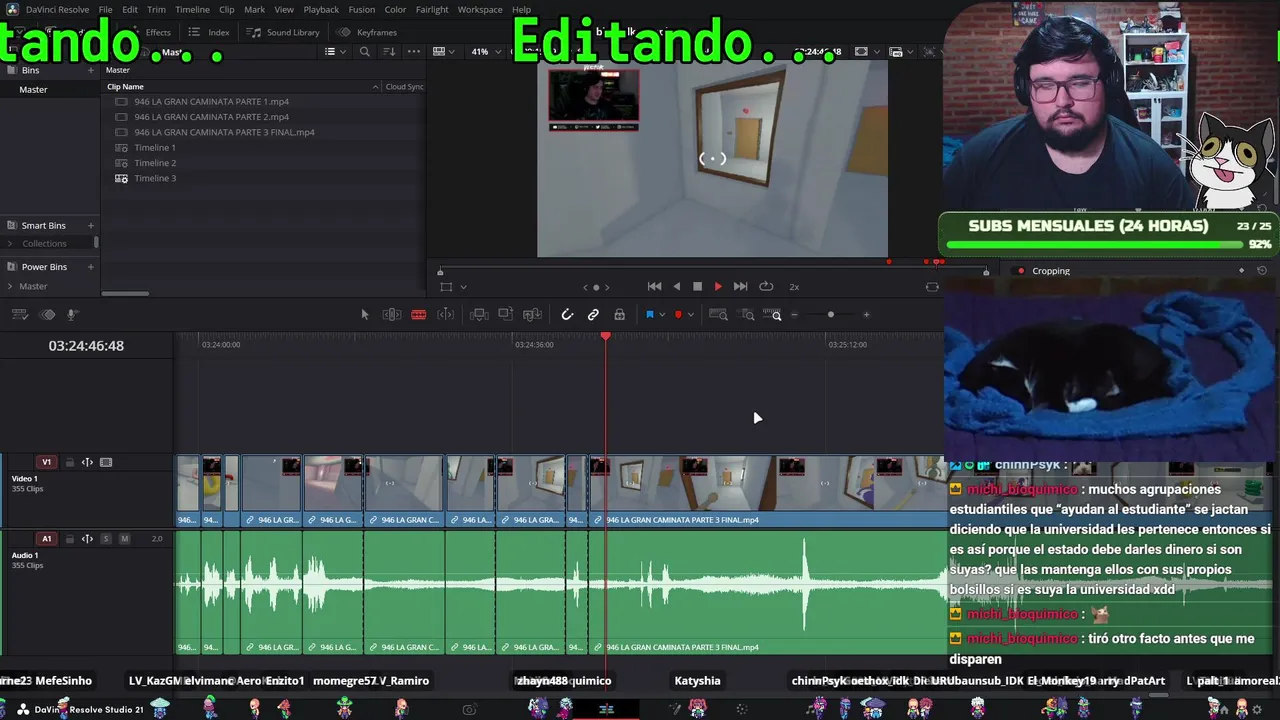Image resolution: width=1280 pixels, height=720 pixels.
Task: Zoom out timeline with minus icon
Action: tap(795, 315)
